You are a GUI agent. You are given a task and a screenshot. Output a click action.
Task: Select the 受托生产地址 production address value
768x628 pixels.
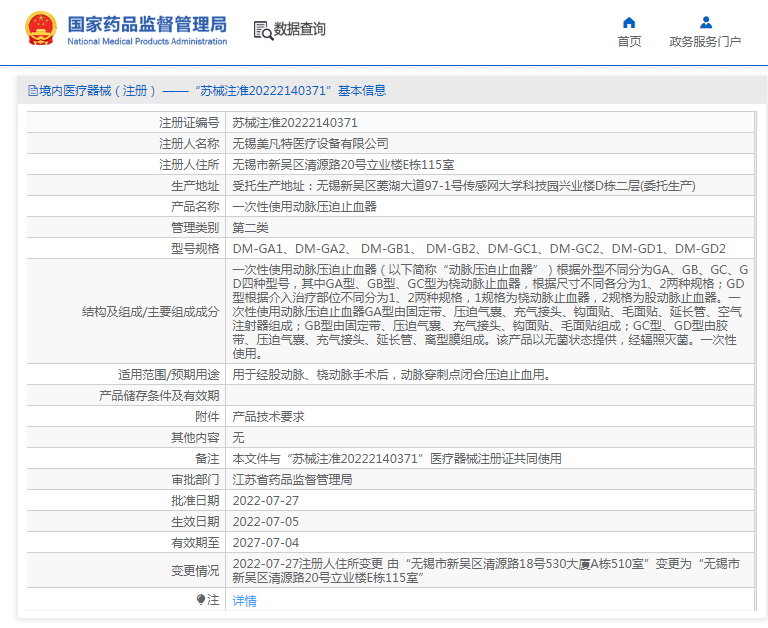point(464,186)
